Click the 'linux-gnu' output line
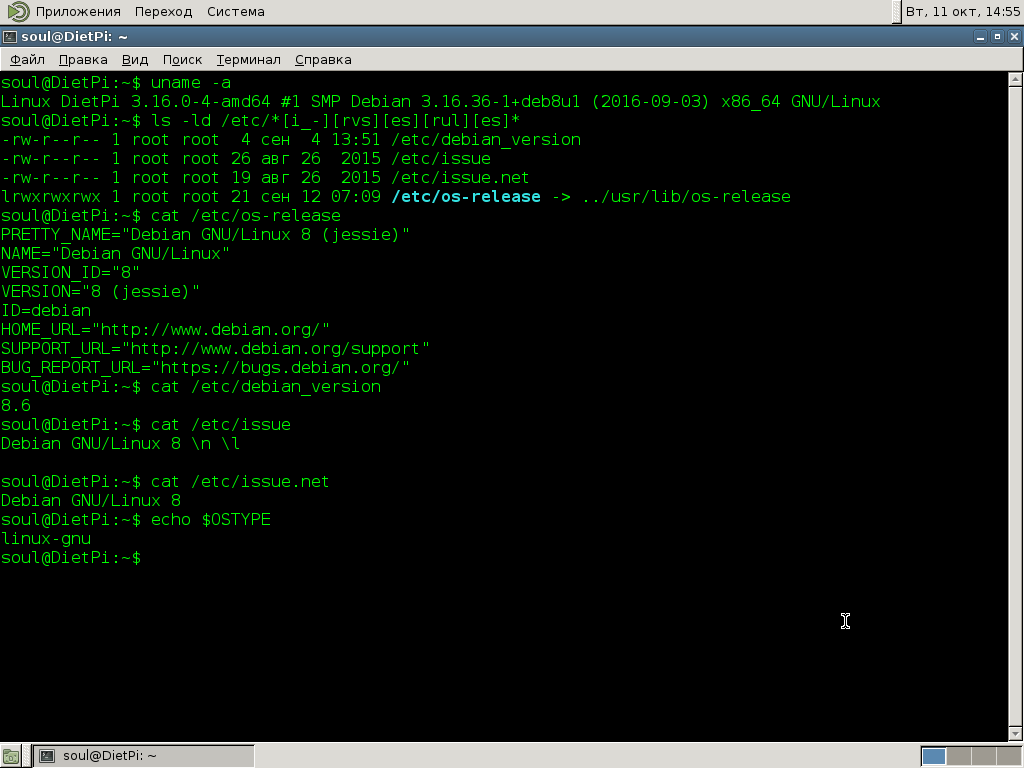This screenshot has width=1024, height=768. pos(46,539)
